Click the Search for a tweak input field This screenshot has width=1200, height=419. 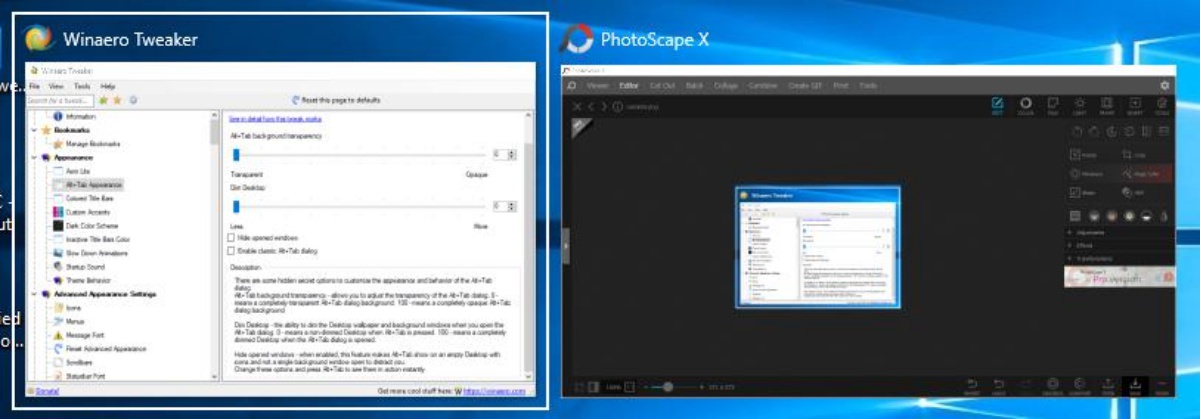pyautogui.click(x=60, y=100)
